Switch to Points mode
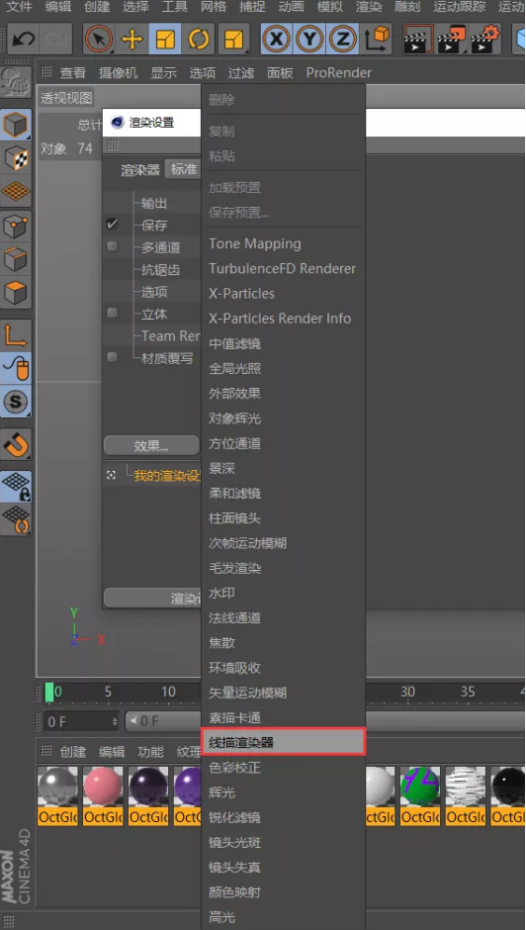The height and width of the screenshot is (930, 526). [x=16, y=226]
